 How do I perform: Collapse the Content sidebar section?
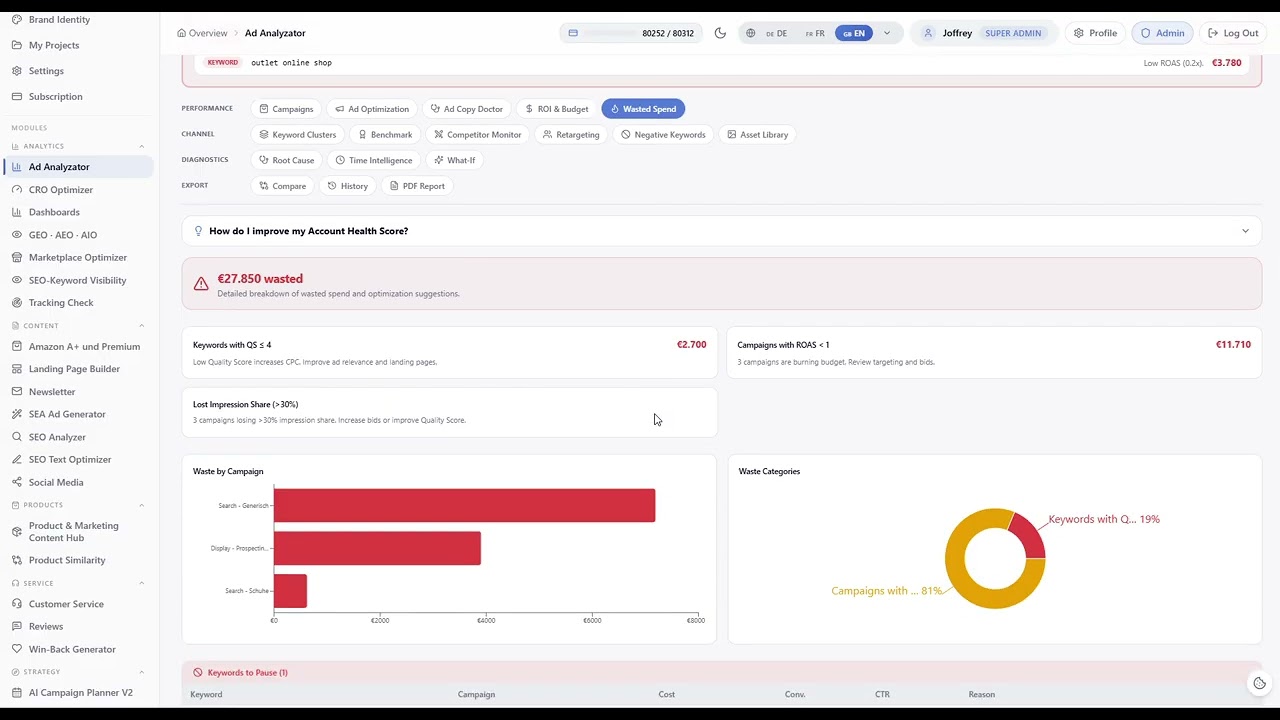142,326
